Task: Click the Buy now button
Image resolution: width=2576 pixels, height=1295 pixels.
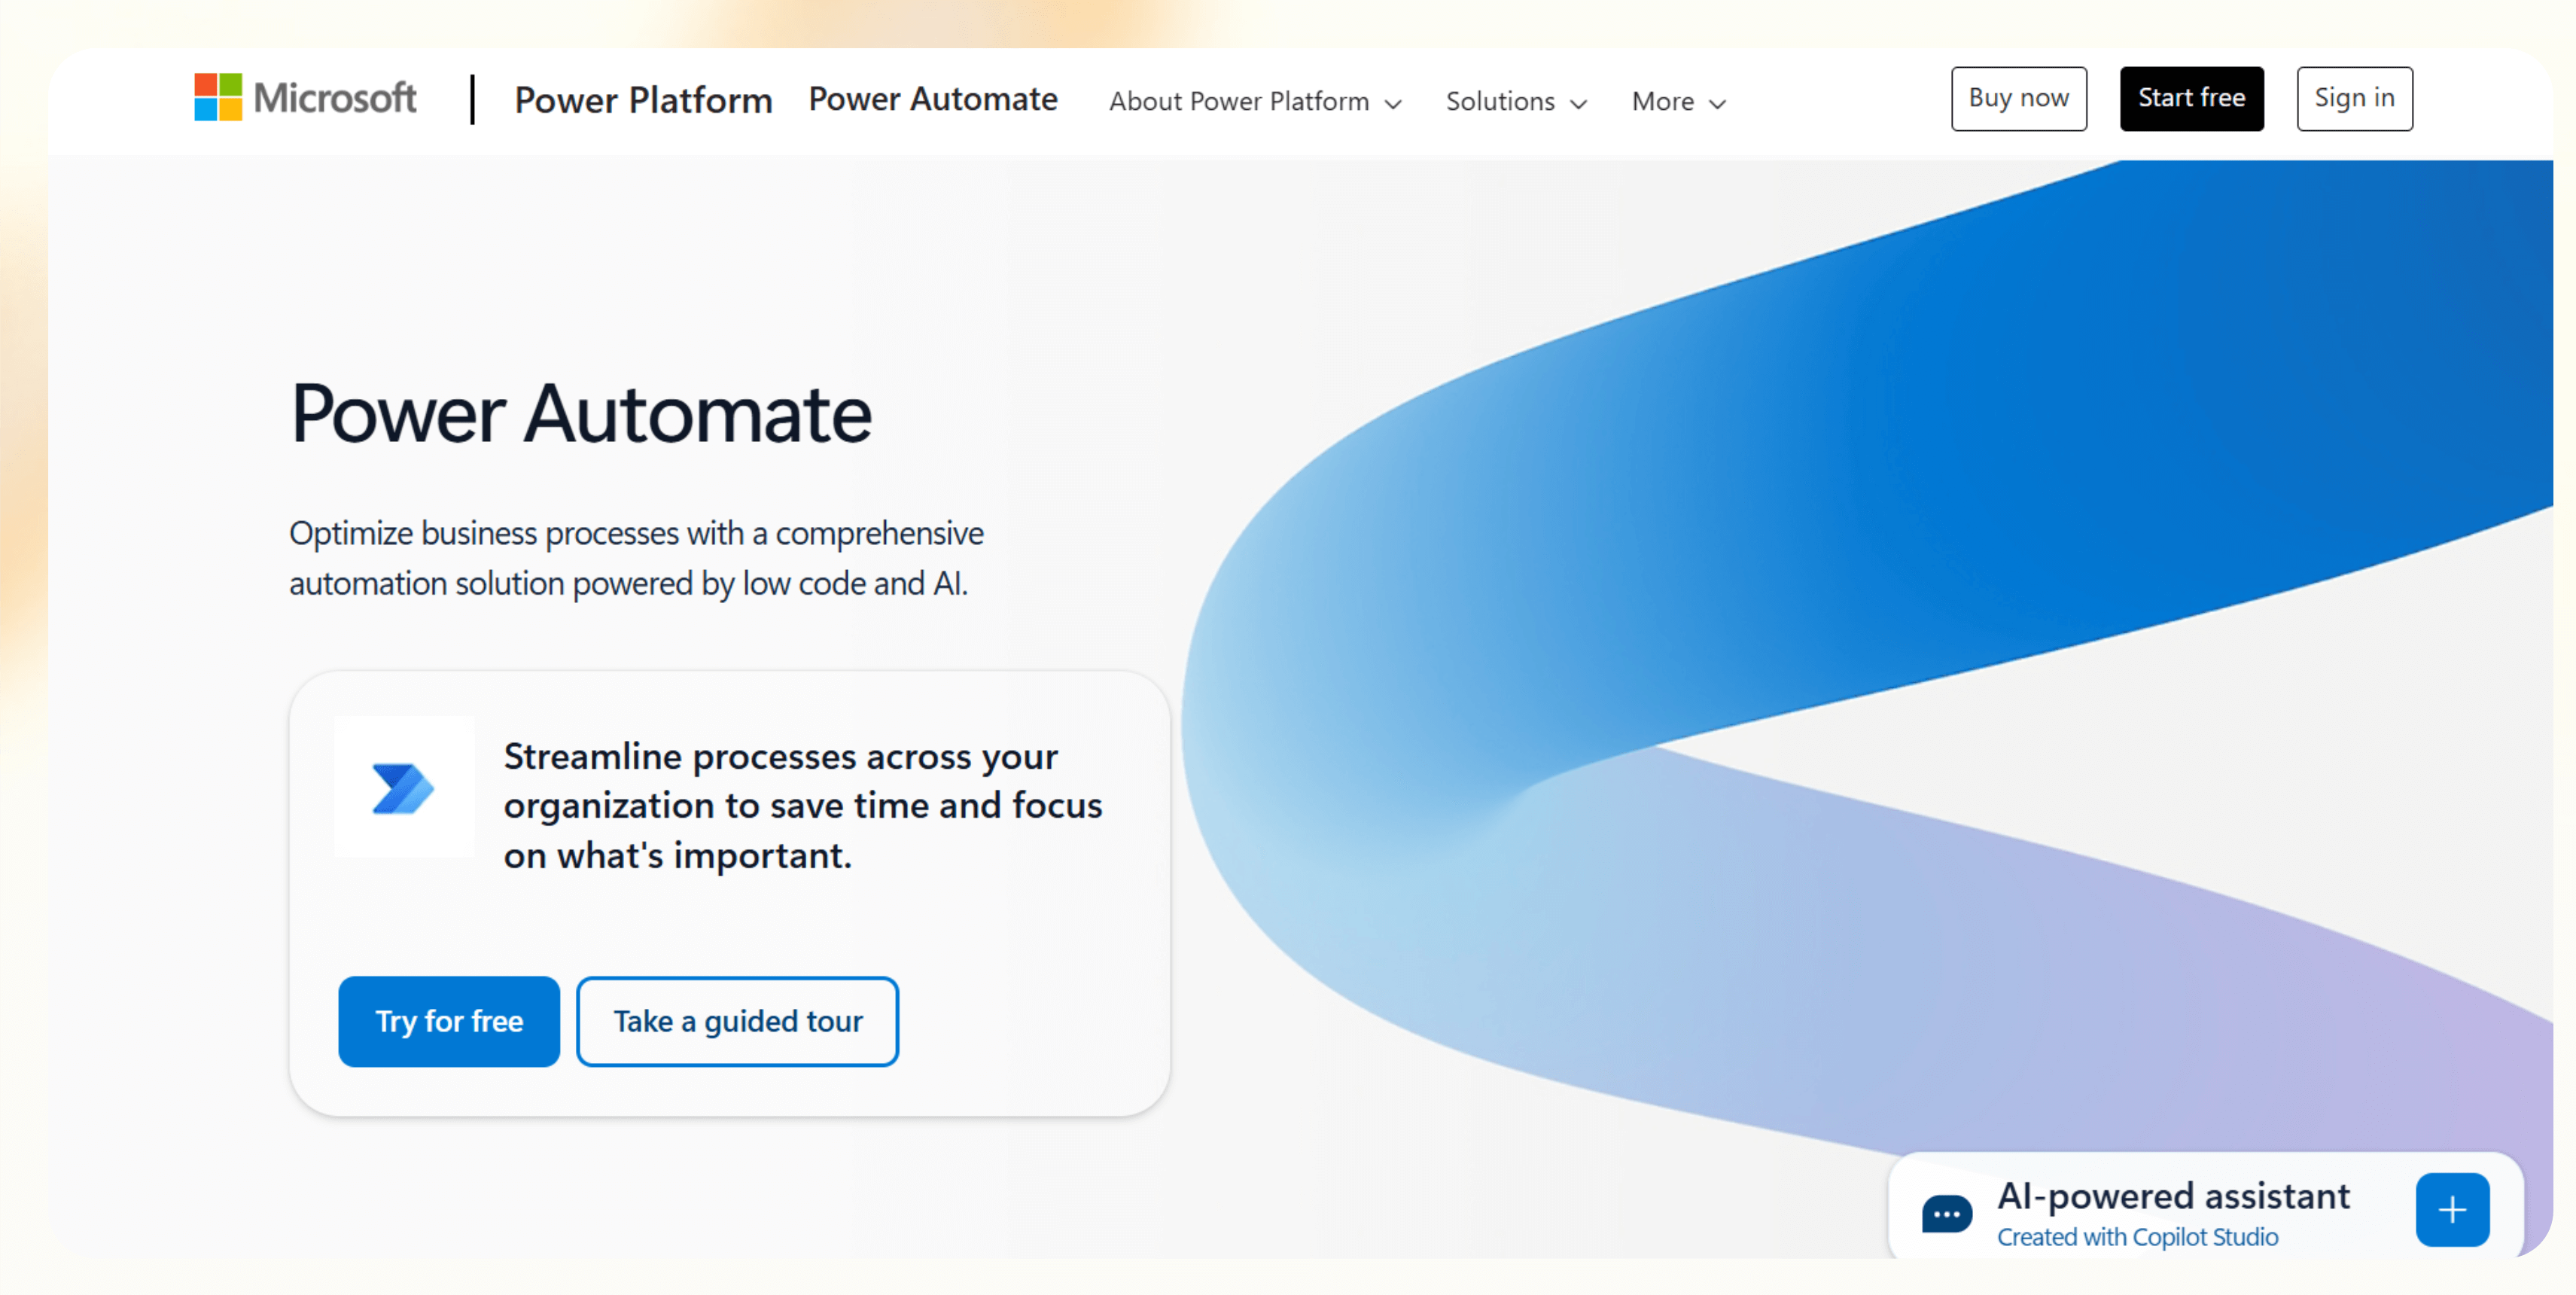Action: pyautogui.click(x=2018, y=98)
